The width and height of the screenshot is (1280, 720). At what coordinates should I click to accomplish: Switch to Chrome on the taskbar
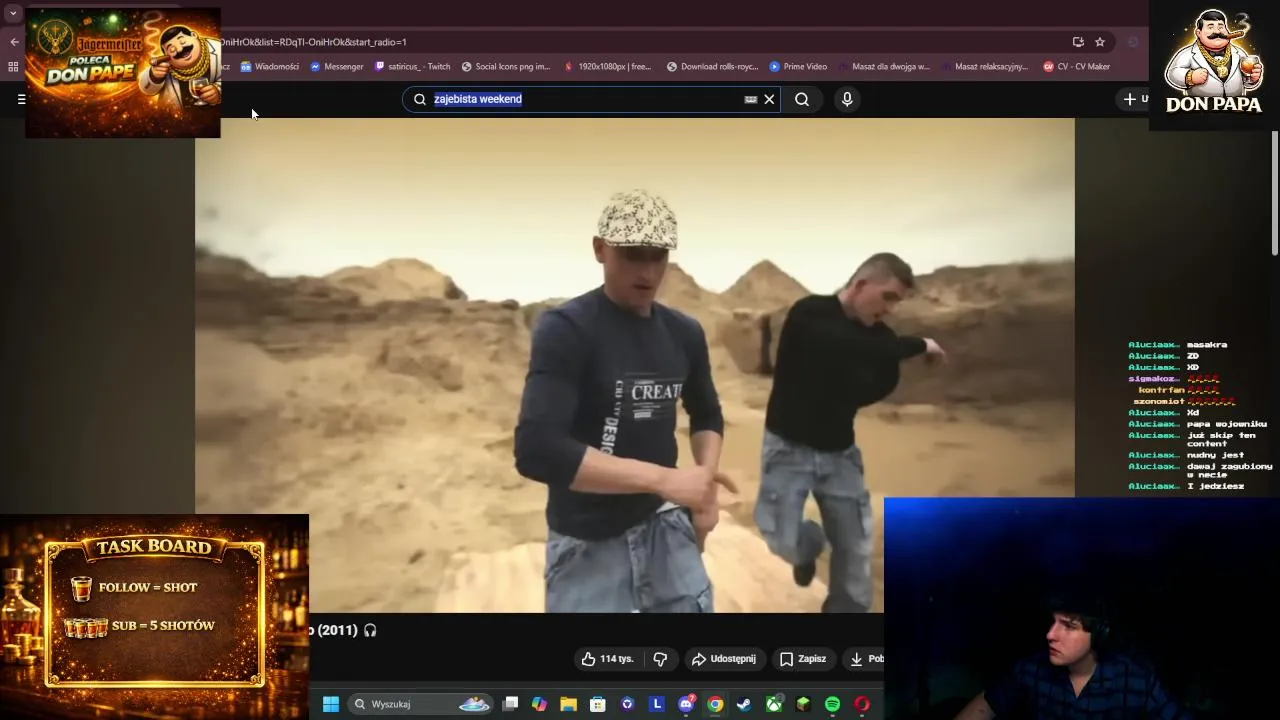715,704
